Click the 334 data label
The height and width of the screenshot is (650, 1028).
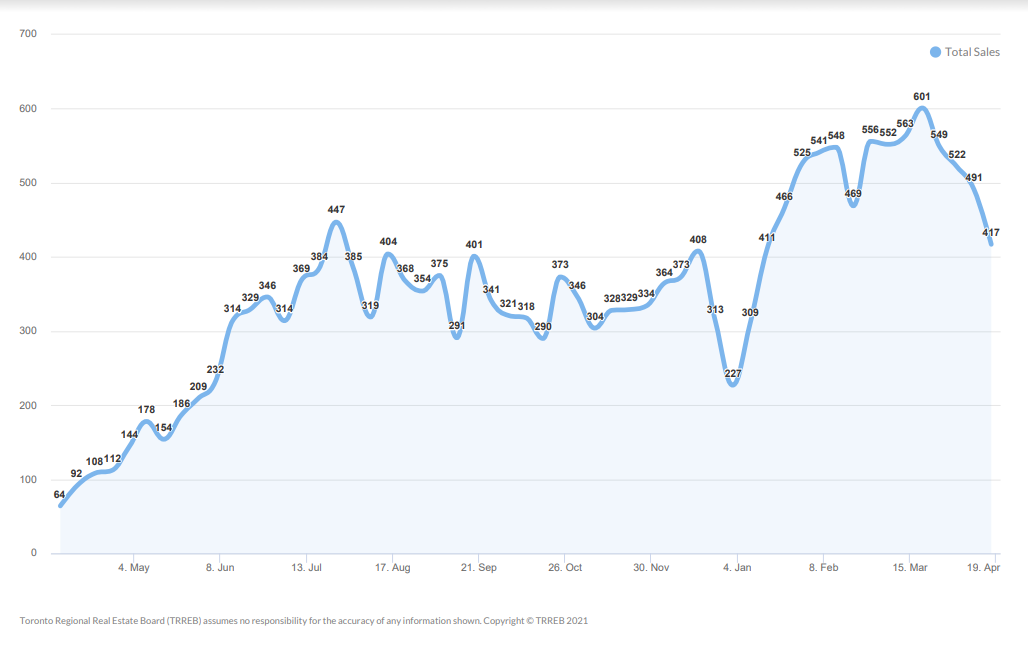click(646, 293)
